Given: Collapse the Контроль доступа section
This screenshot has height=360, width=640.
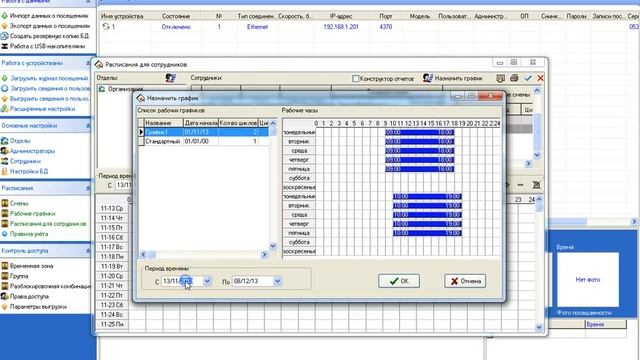Looking at the screenshot, I should [x=88, y=251].
